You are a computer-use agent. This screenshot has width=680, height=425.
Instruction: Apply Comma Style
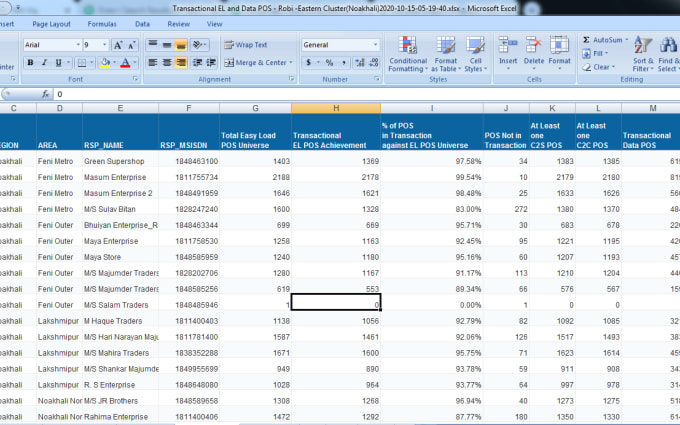coord(343,63)
